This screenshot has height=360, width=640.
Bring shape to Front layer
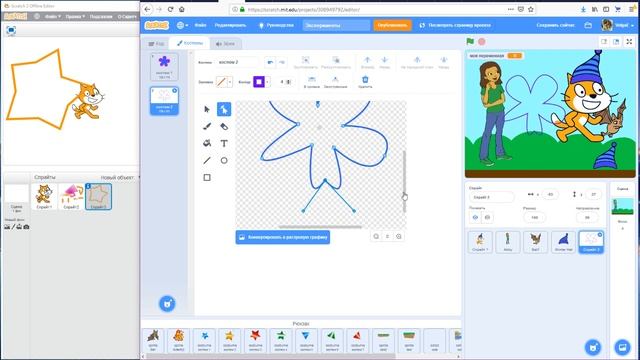[417, 62]
